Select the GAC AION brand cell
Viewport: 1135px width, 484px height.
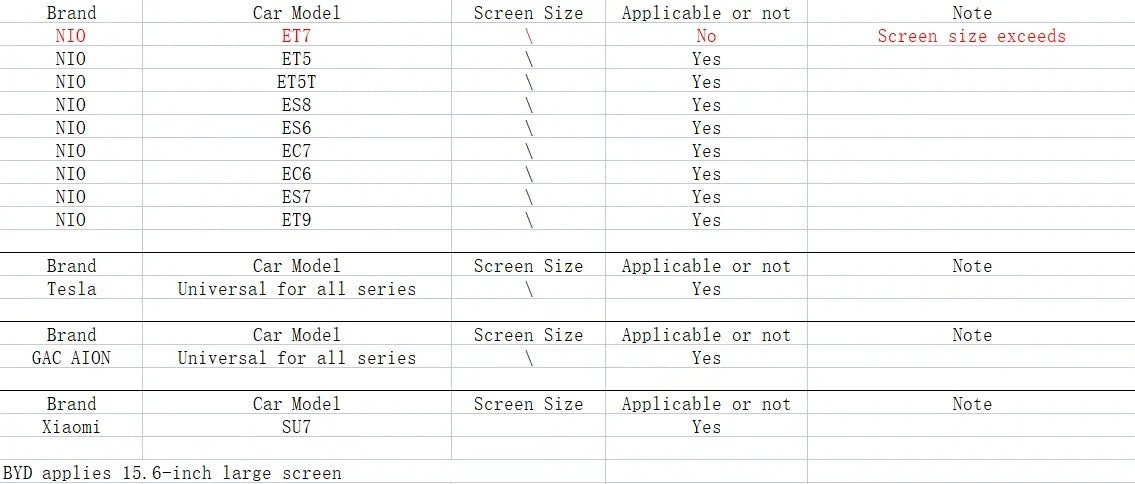(x=72, y=358)
